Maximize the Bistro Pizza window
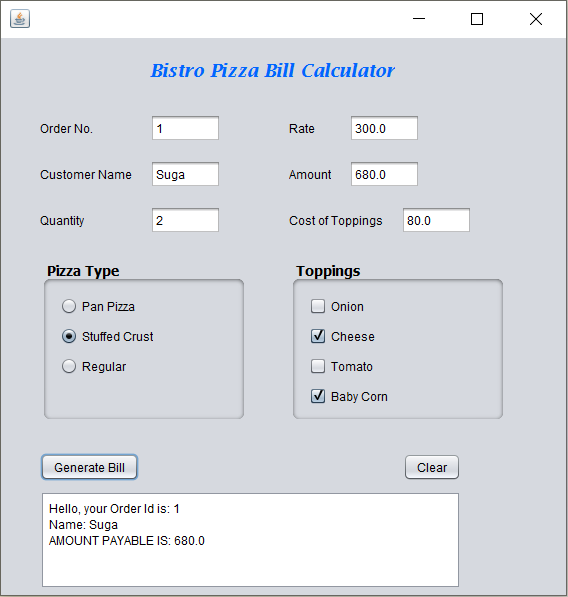Viewport: 568px width, 597px height. tap(477, 19)
